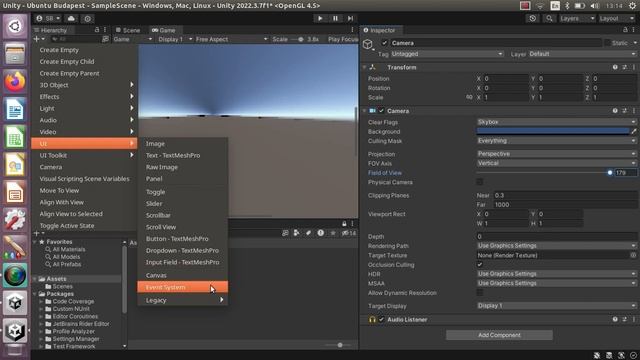The width and height of the screenshot is (640, 360).
Task: Toggle the Audio Listener enabled checkbox
Action: [381, 320]
